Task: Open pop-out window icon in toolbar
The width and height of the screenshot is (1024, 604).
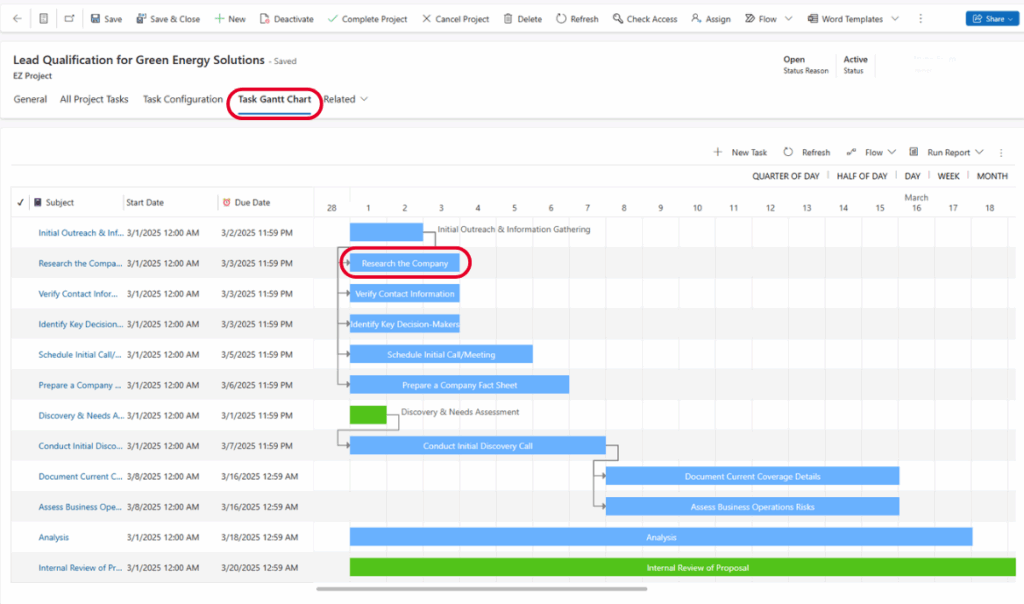Action: click(x=69, y=19)
